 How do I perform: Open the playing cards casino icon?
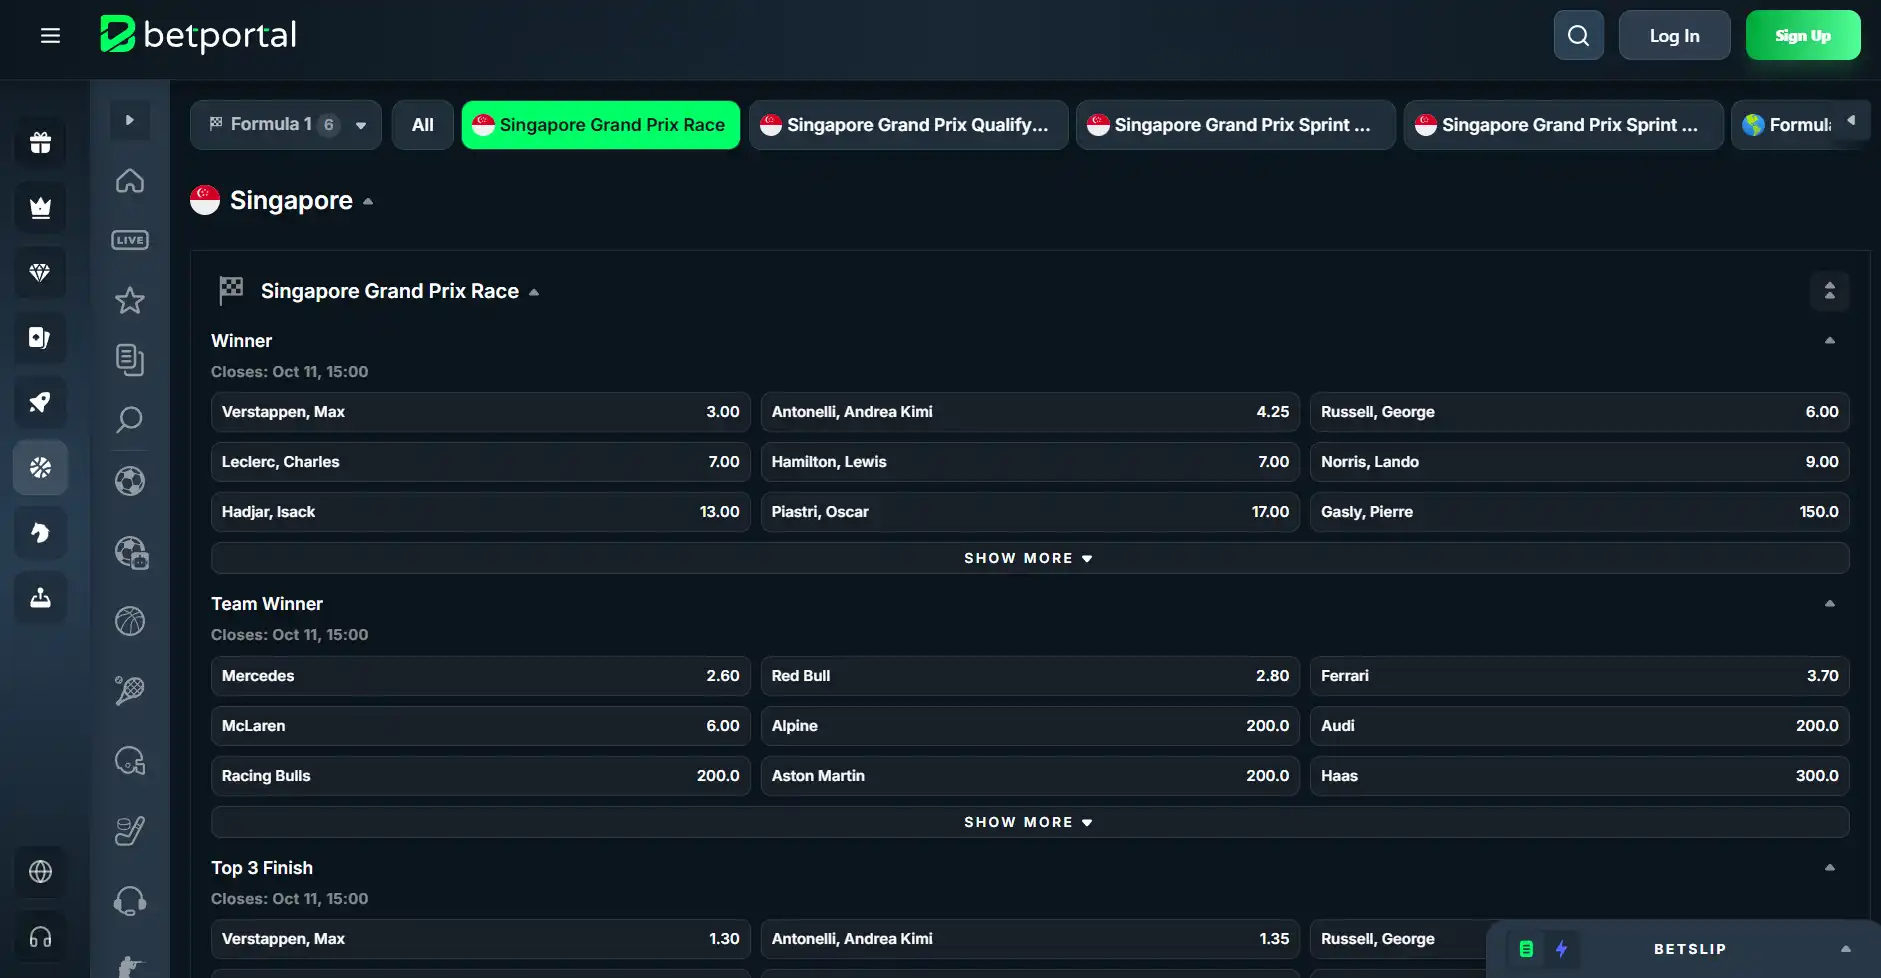pyautogui.click(x=40, y=337)
